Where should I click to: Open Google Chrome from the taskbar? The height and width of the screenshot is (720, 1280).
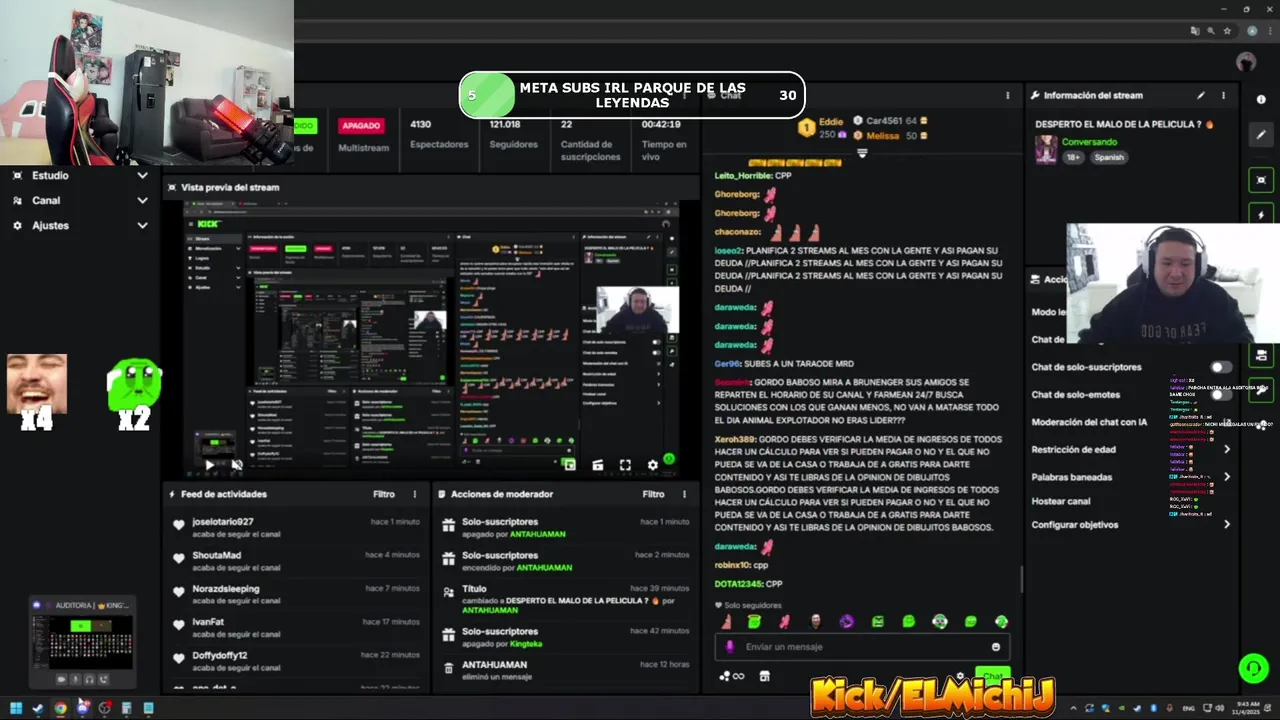[60, 708]
